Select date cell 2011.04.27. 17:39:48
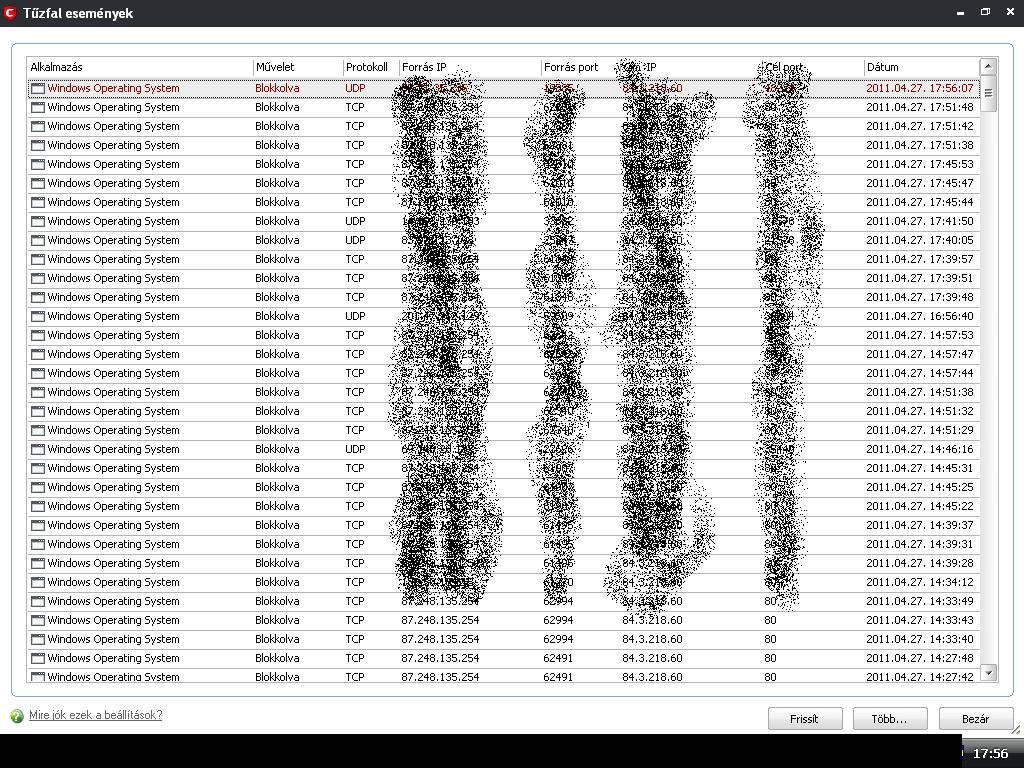Image resolution: width=1024 pixels, height=768 pixels. (920, 297)
